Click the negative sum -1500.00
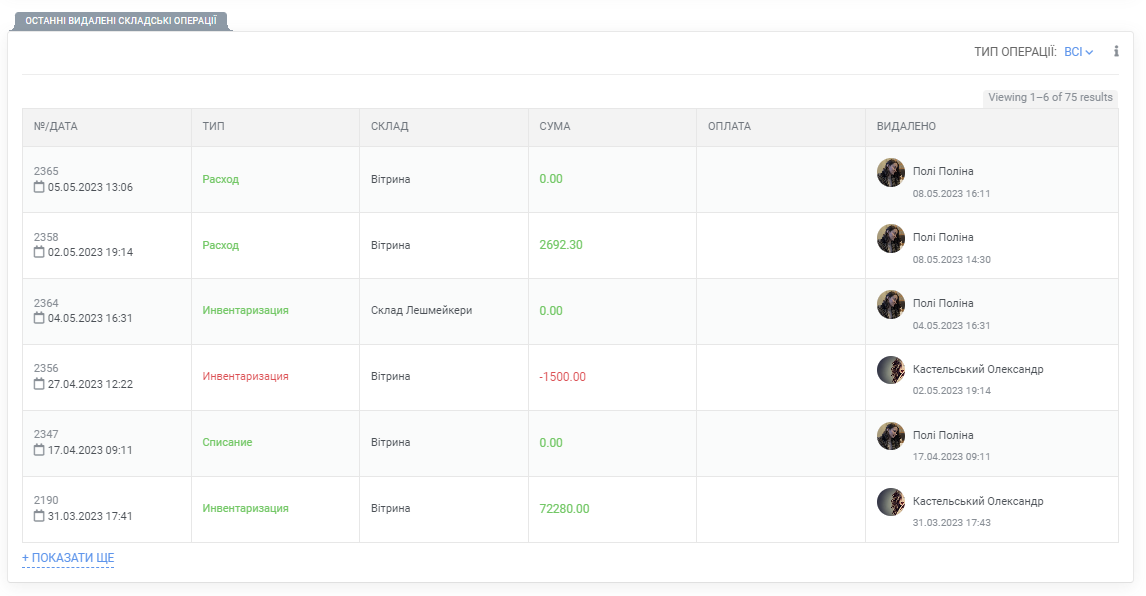Viewport: 1146px width, 596px height. [563, 377]
